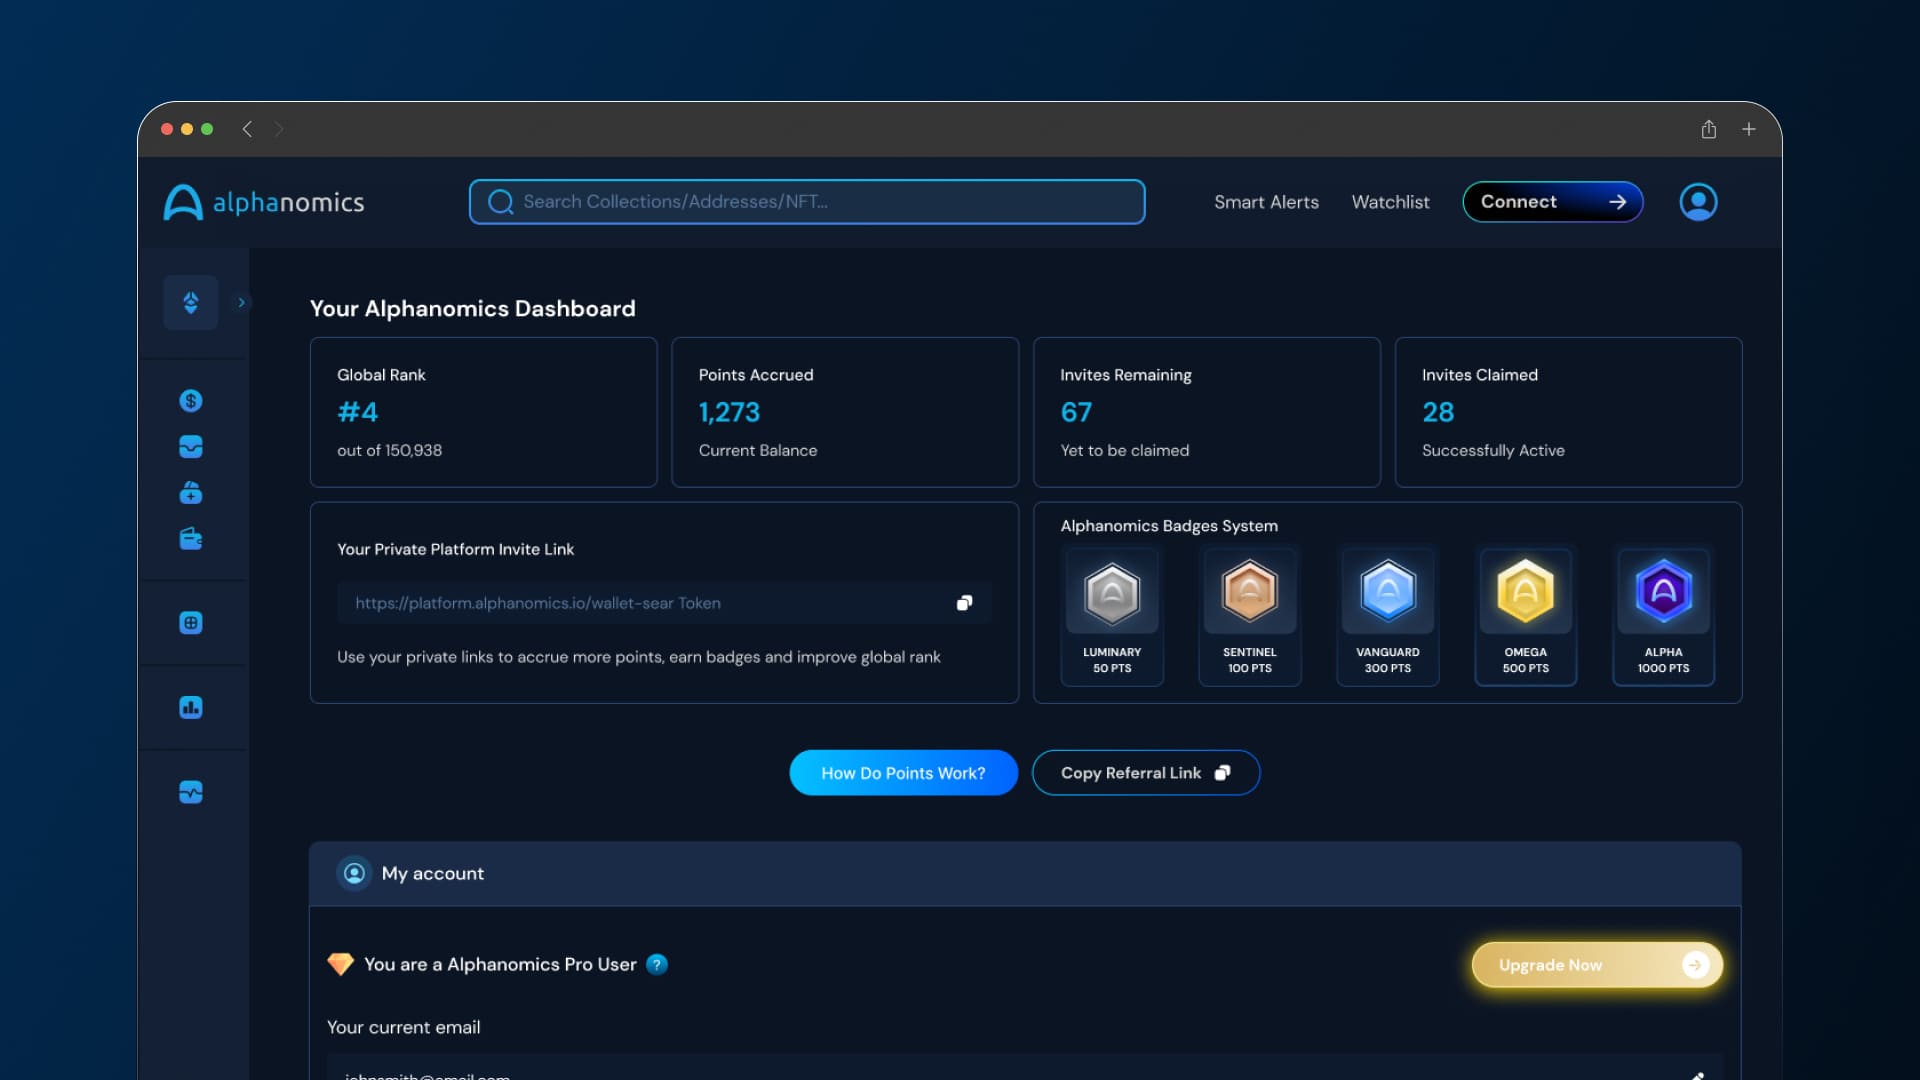1920x1080 pixels.
Task: Click the diamond Pro User icon
Action: tap(340, 964)
